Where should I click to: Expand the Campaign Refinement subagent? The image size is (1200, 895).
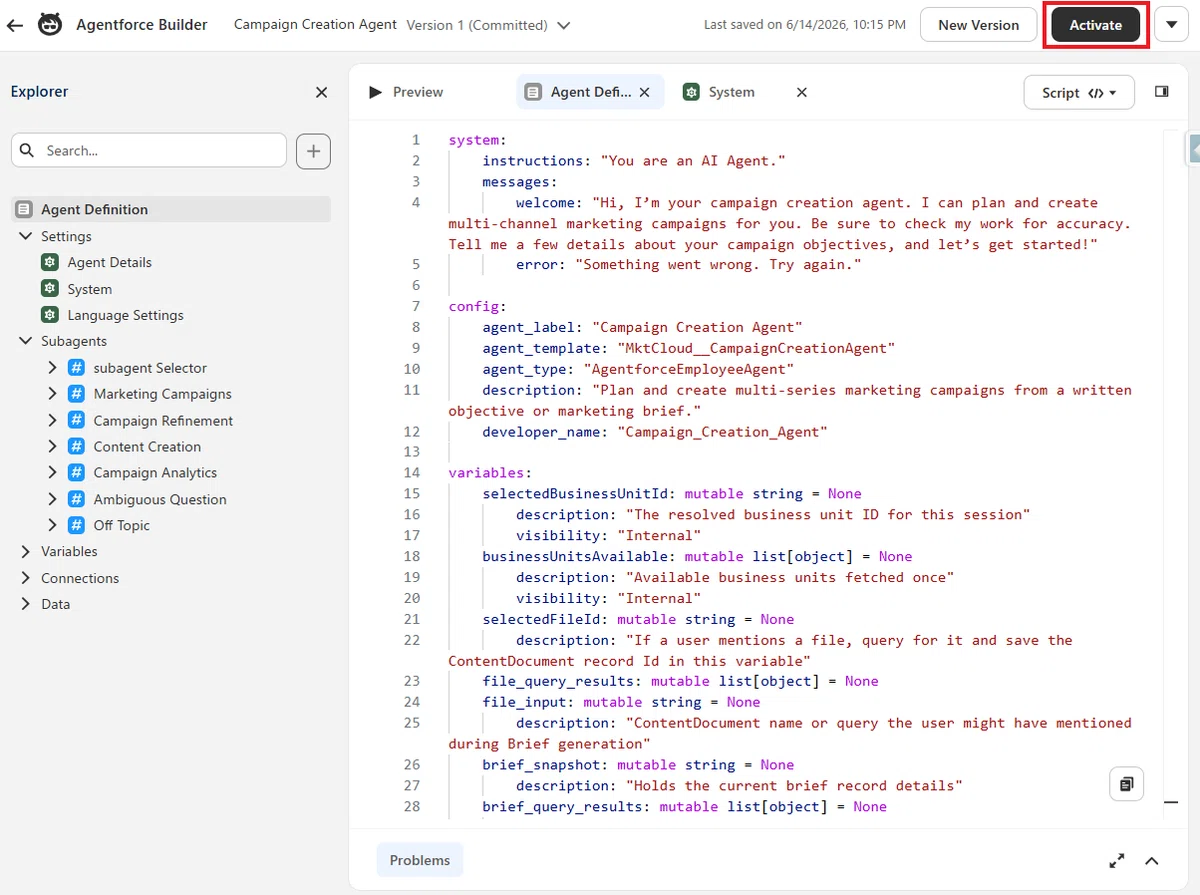click(x=52, y=420)
